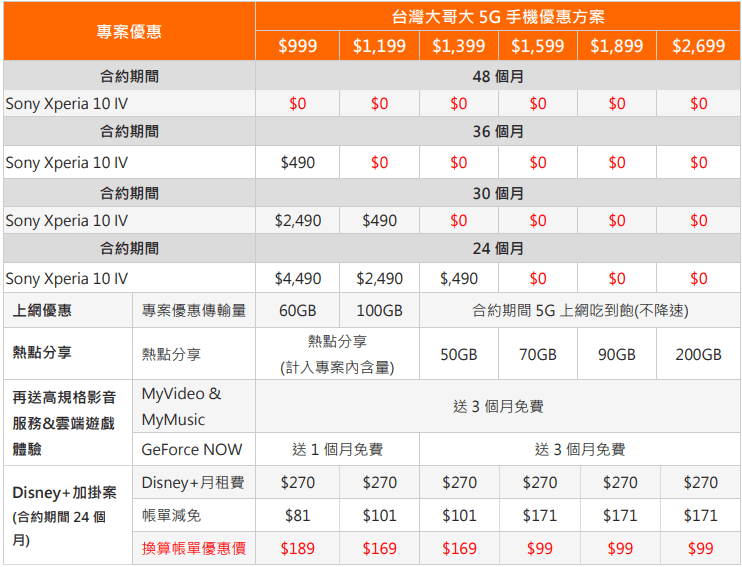The width and height of the screenshot is (742, 567).
Task: Click the 60GB data allowance cell
Action: pyautogui.click(x=297, y=311)
